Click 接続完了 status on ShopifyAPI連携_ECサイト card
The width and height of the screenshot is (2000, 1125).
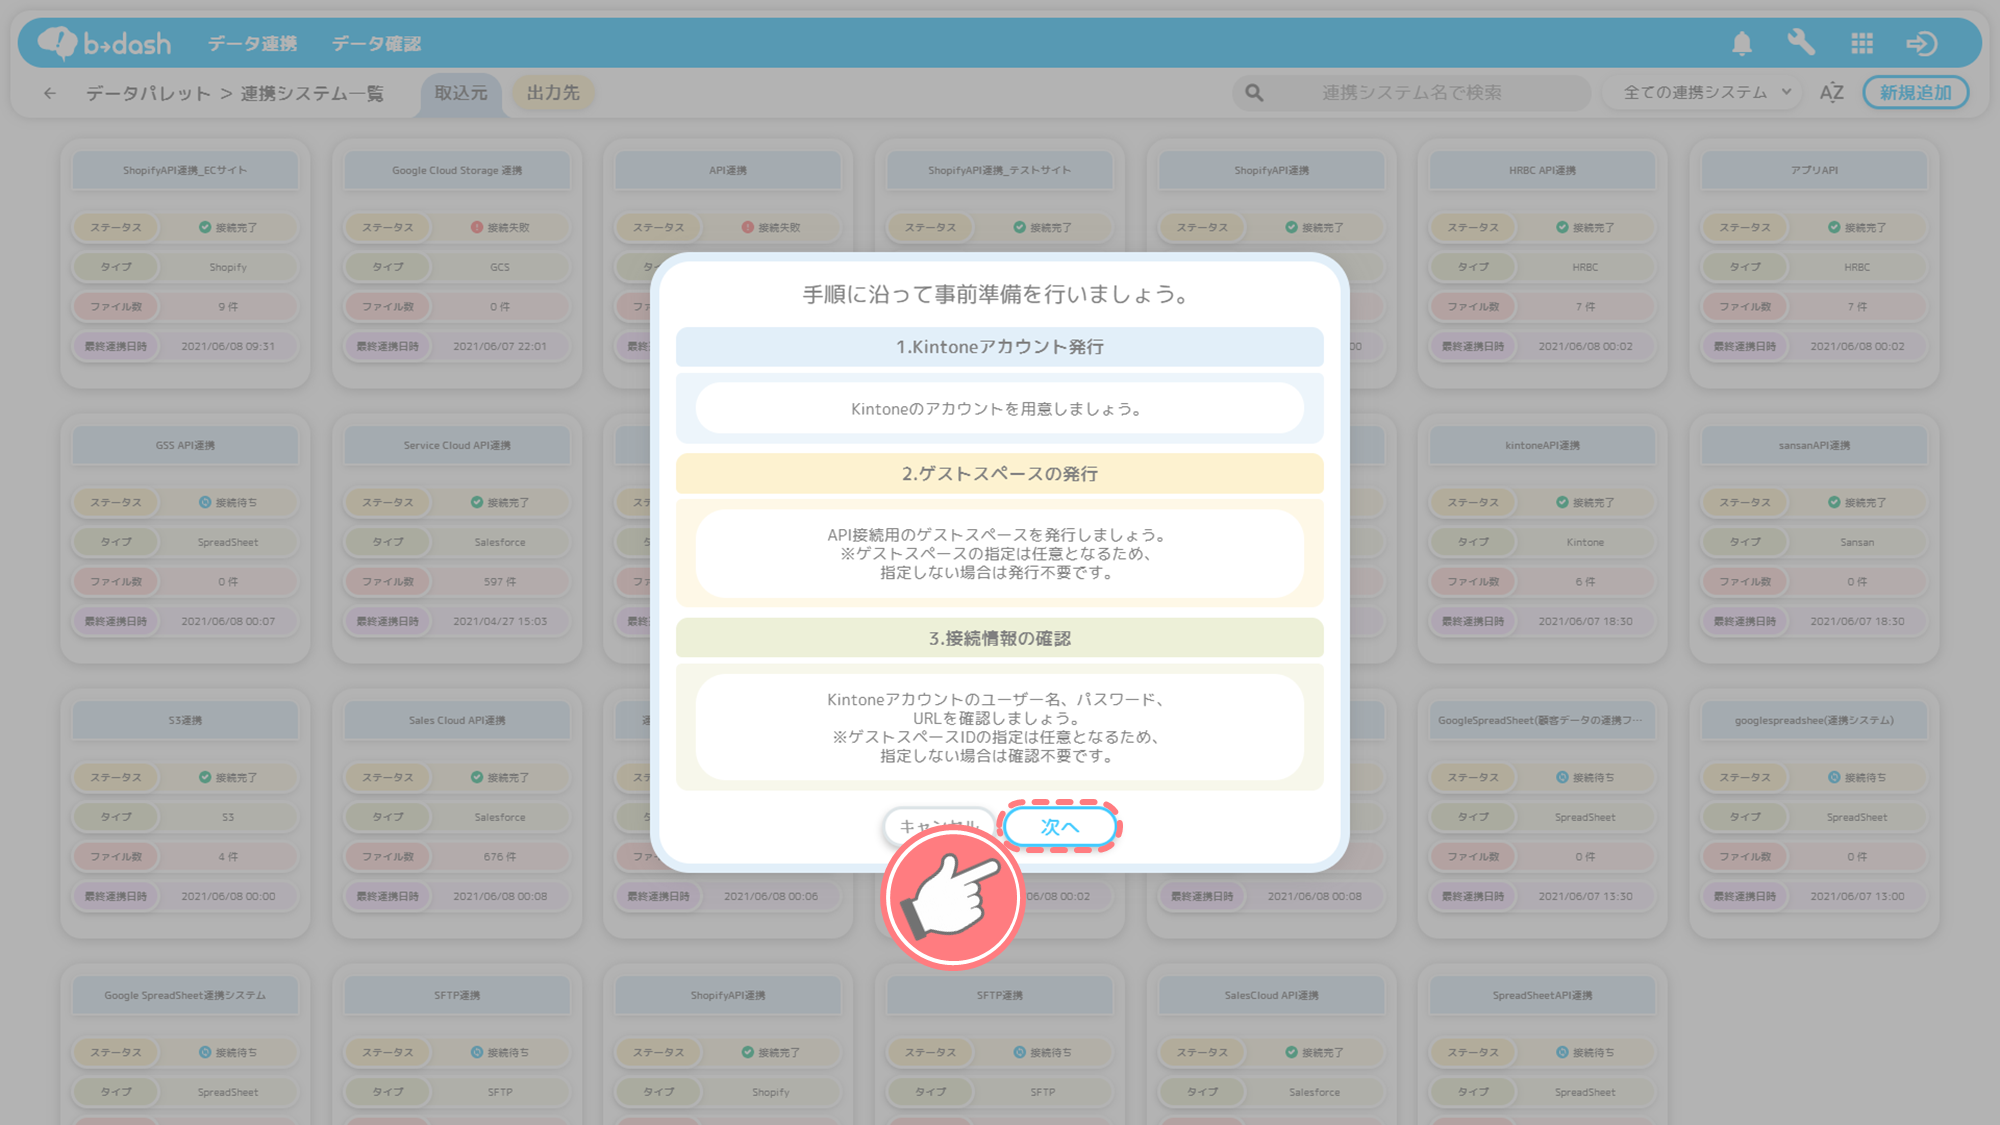(228, 227)
